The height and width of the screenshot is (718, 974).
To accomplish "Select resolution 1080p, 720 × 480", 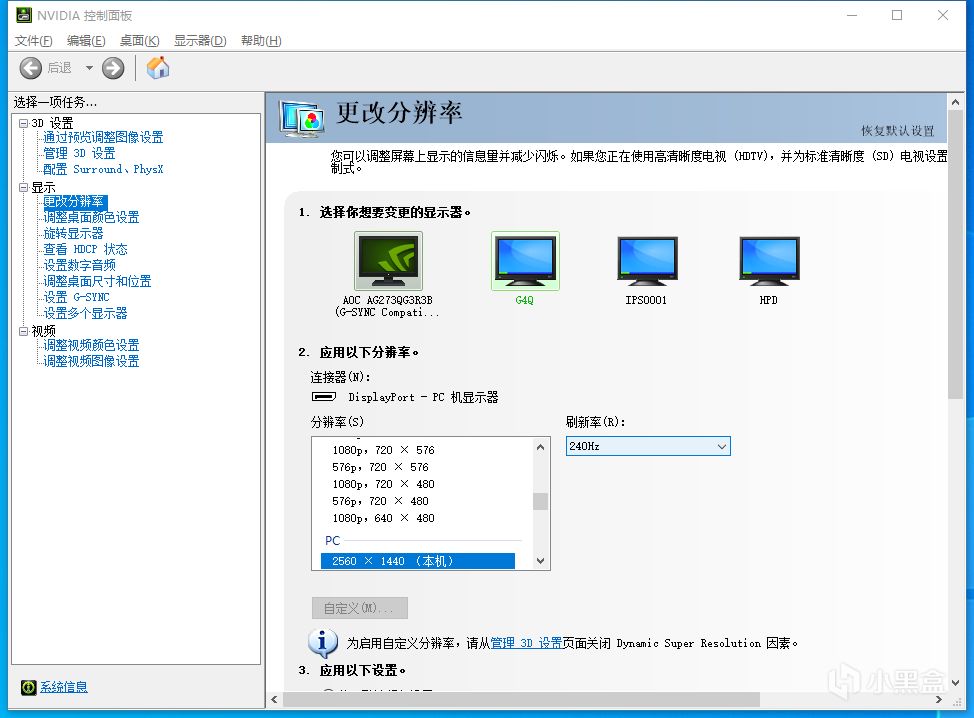I will [383, 484].
